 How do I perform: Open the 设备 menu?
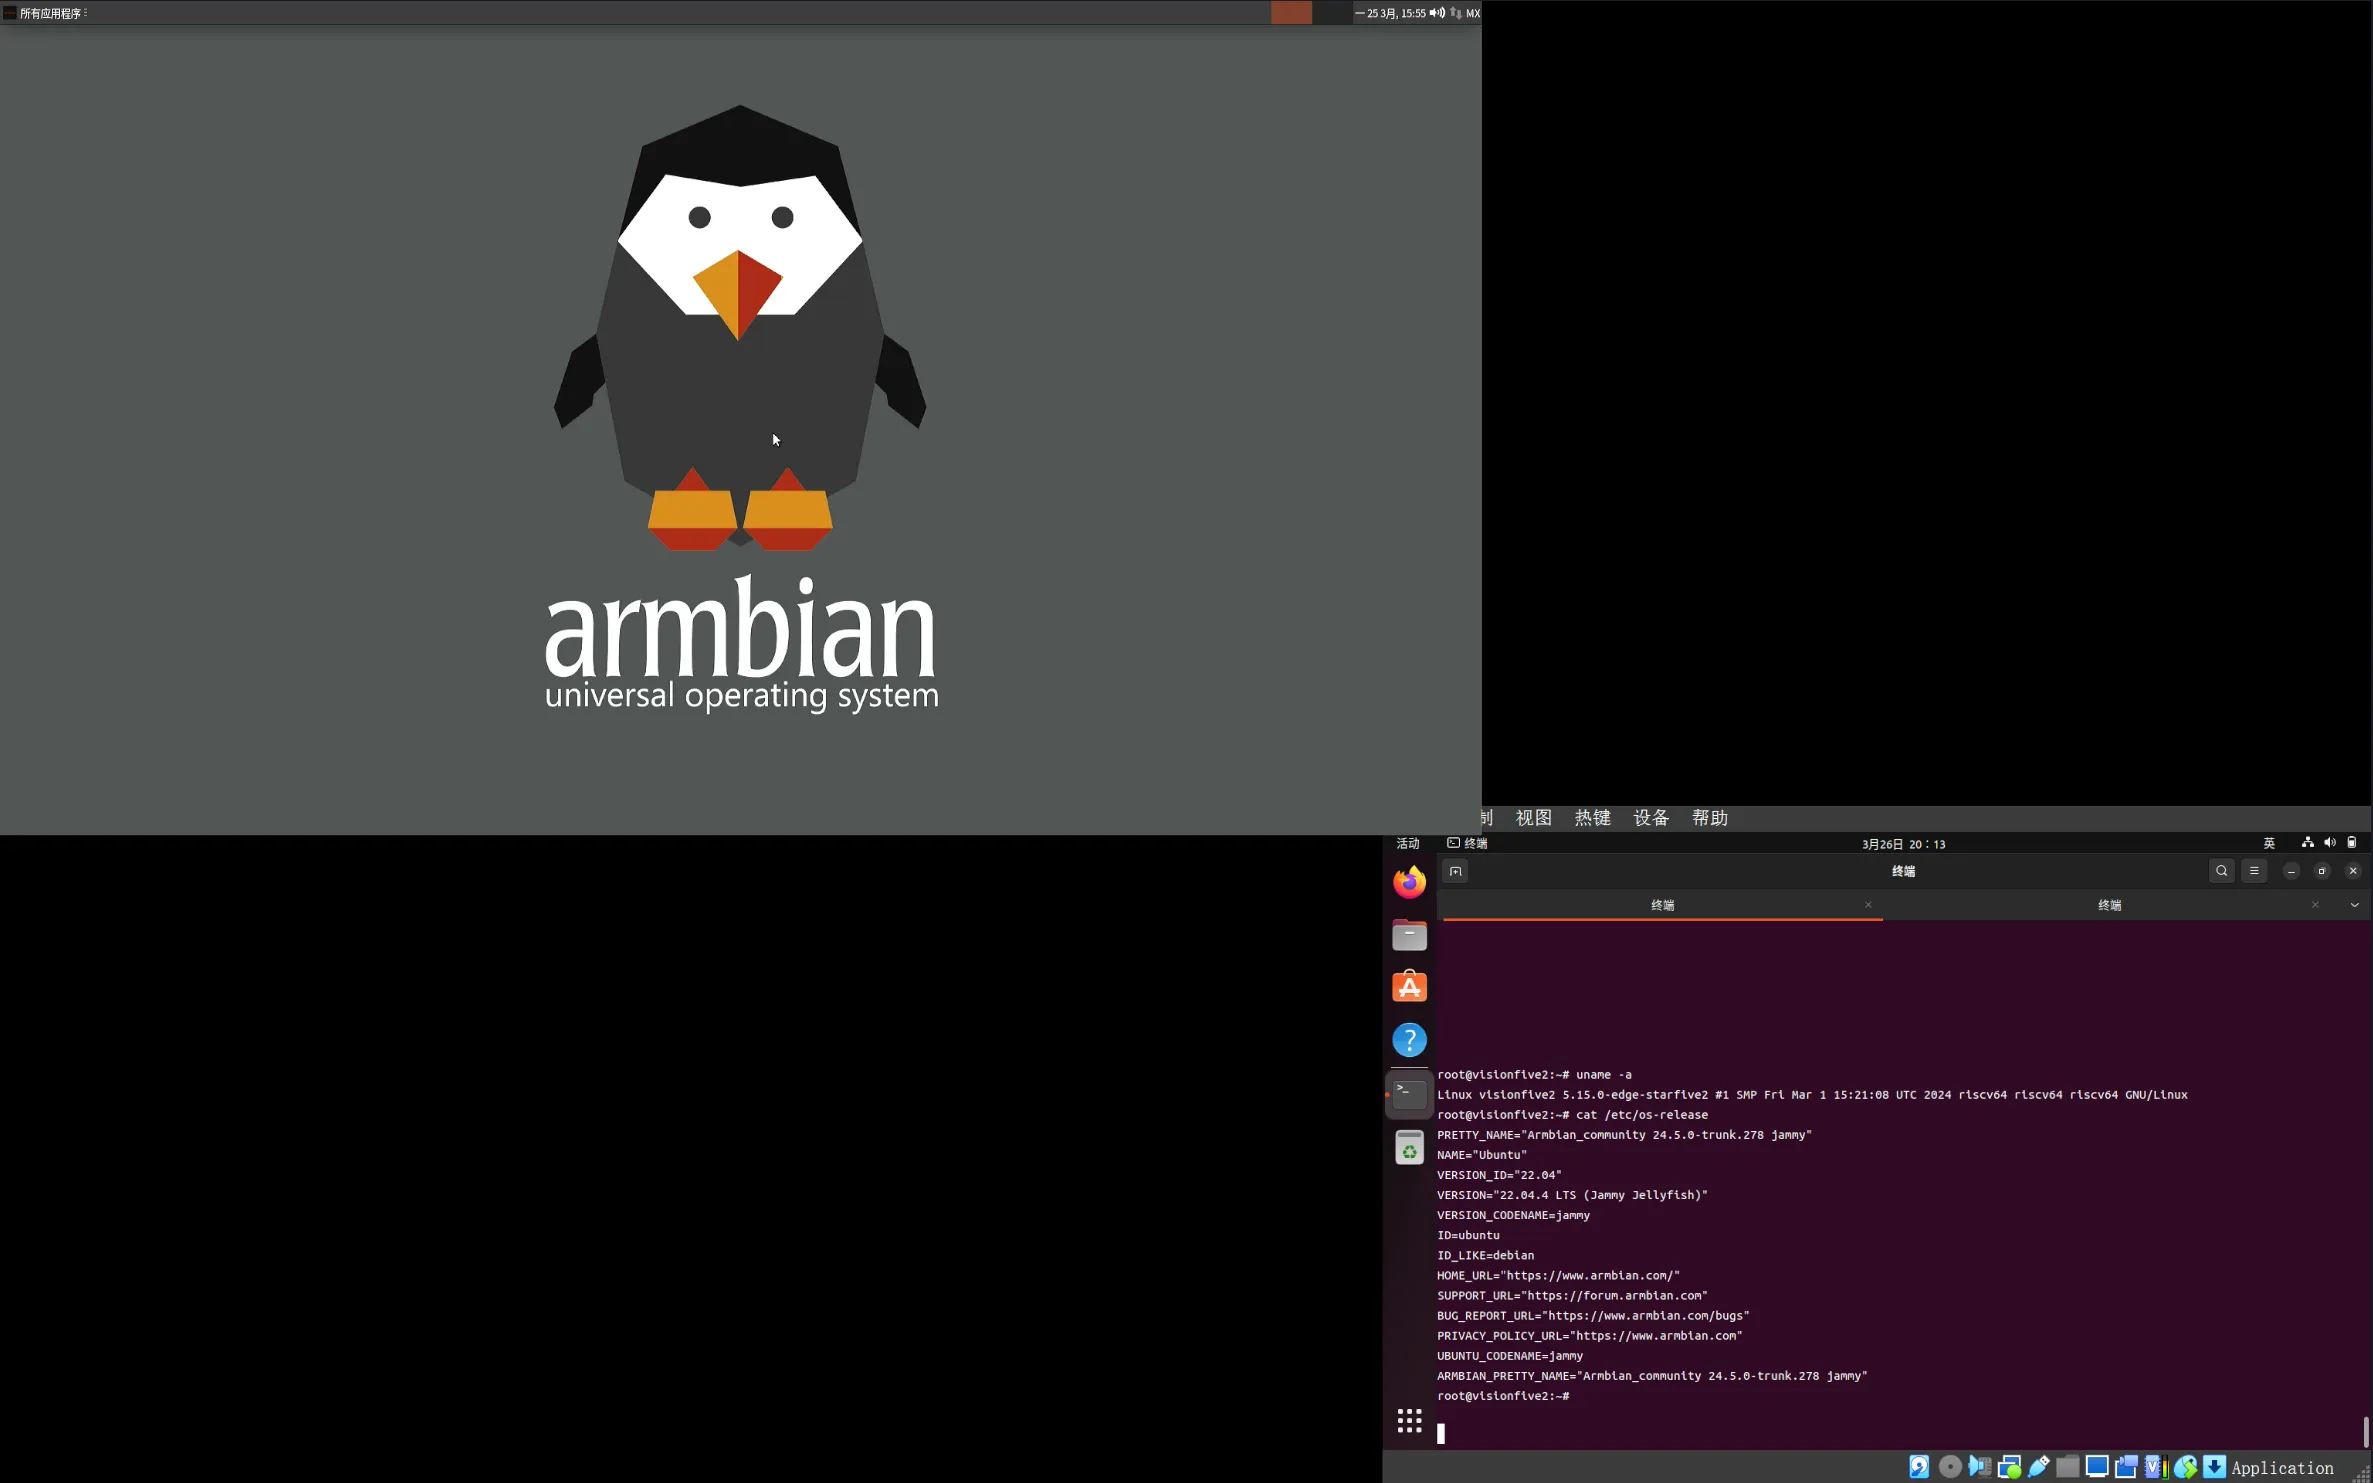1650,818
